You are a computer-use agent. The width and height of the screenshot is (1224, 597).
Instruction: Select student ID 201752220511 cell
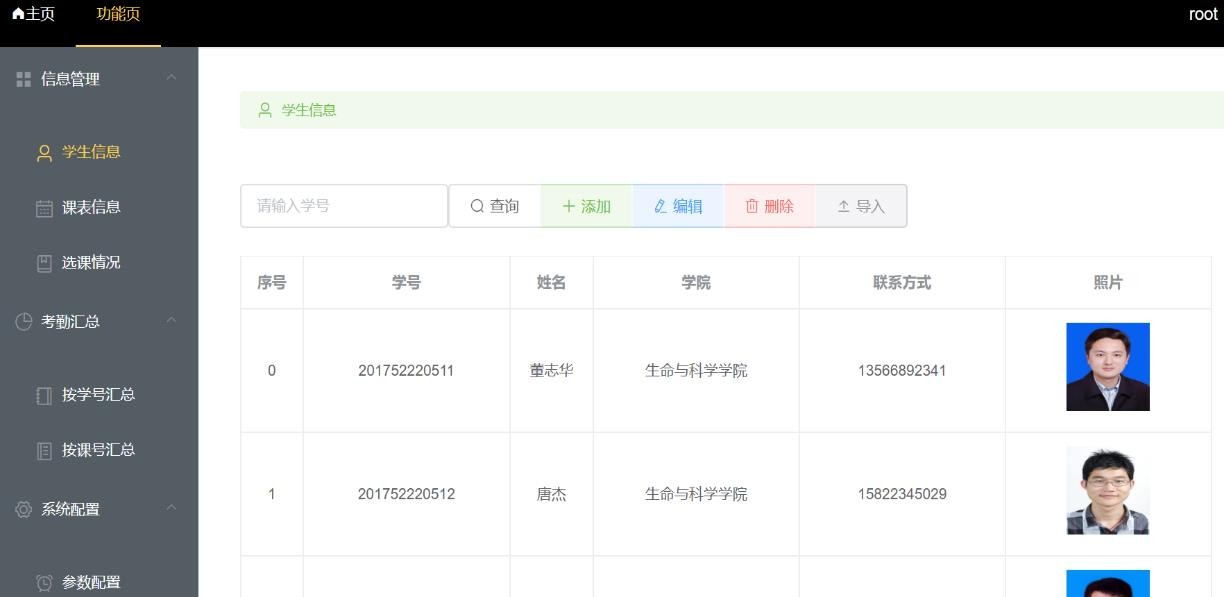406,371
